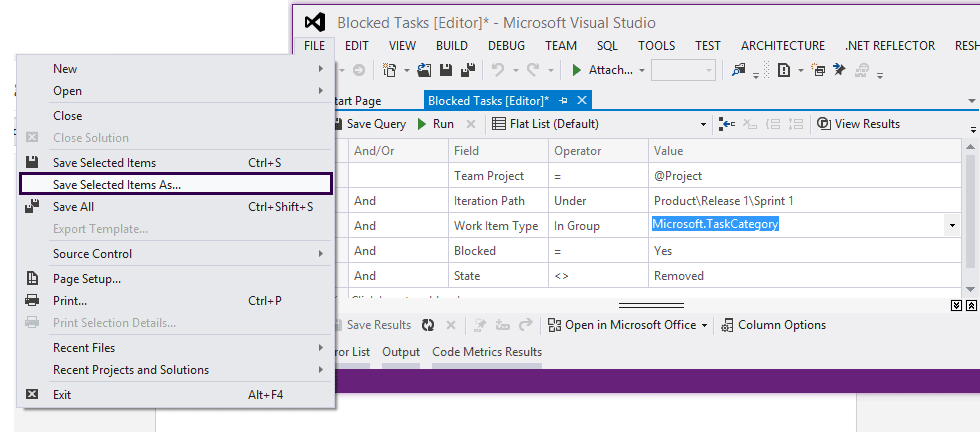Click the horizontal splitter bar between panes
980x432 pixels.
[x=650, y=305]
